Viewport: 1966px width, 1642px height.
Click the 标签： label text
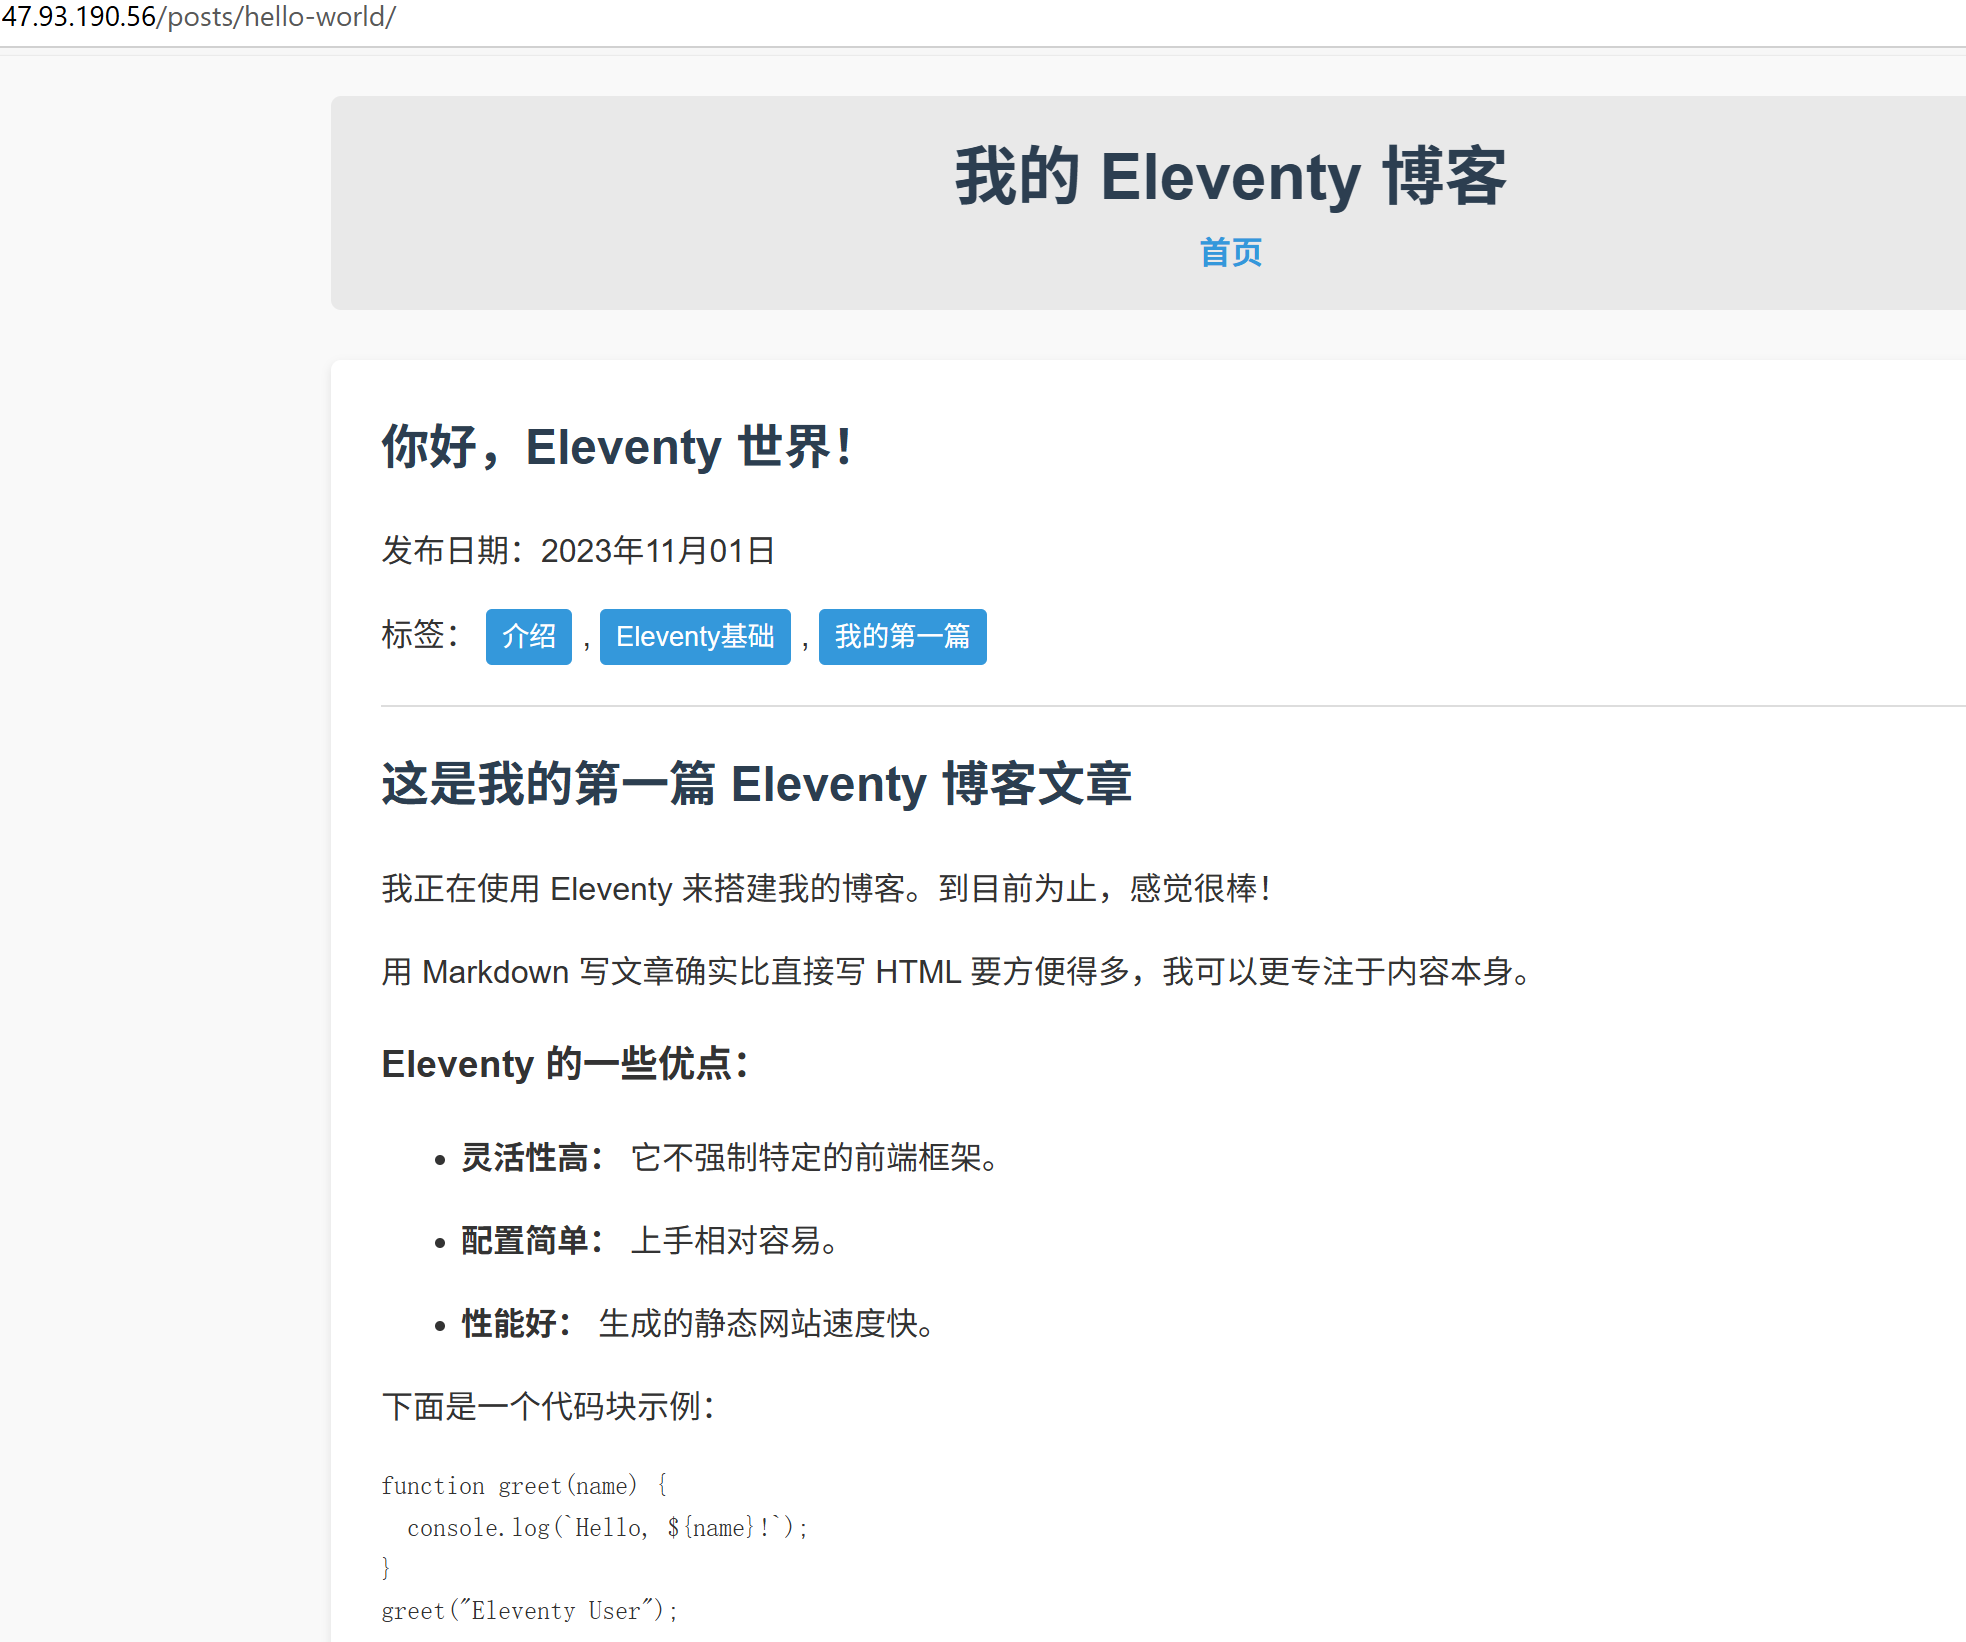point(420,634)
